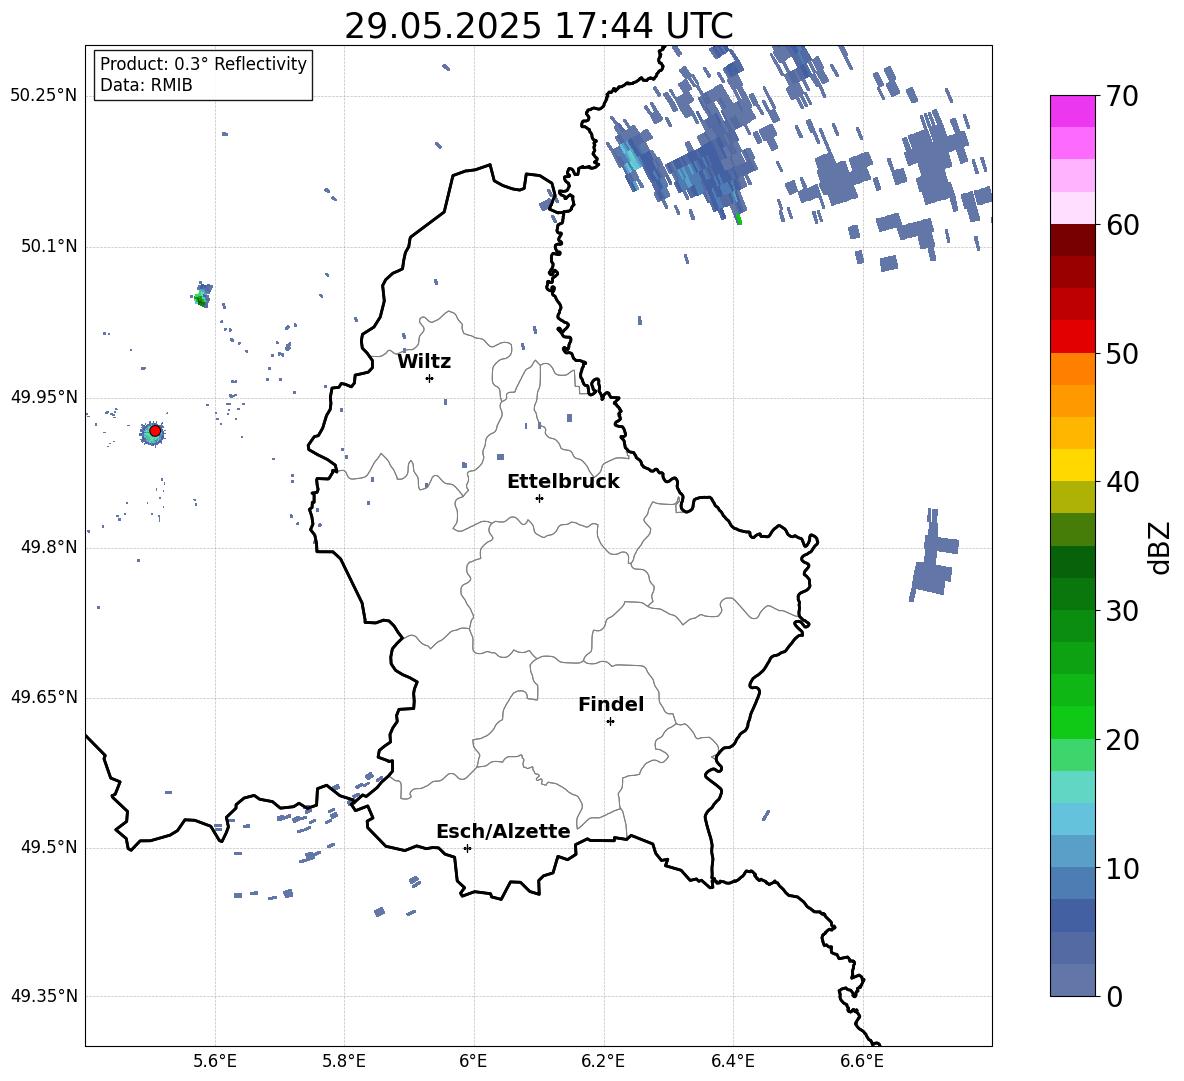Click the 50.1°N latitude label

pyautogui.click(x=49, y=247)
